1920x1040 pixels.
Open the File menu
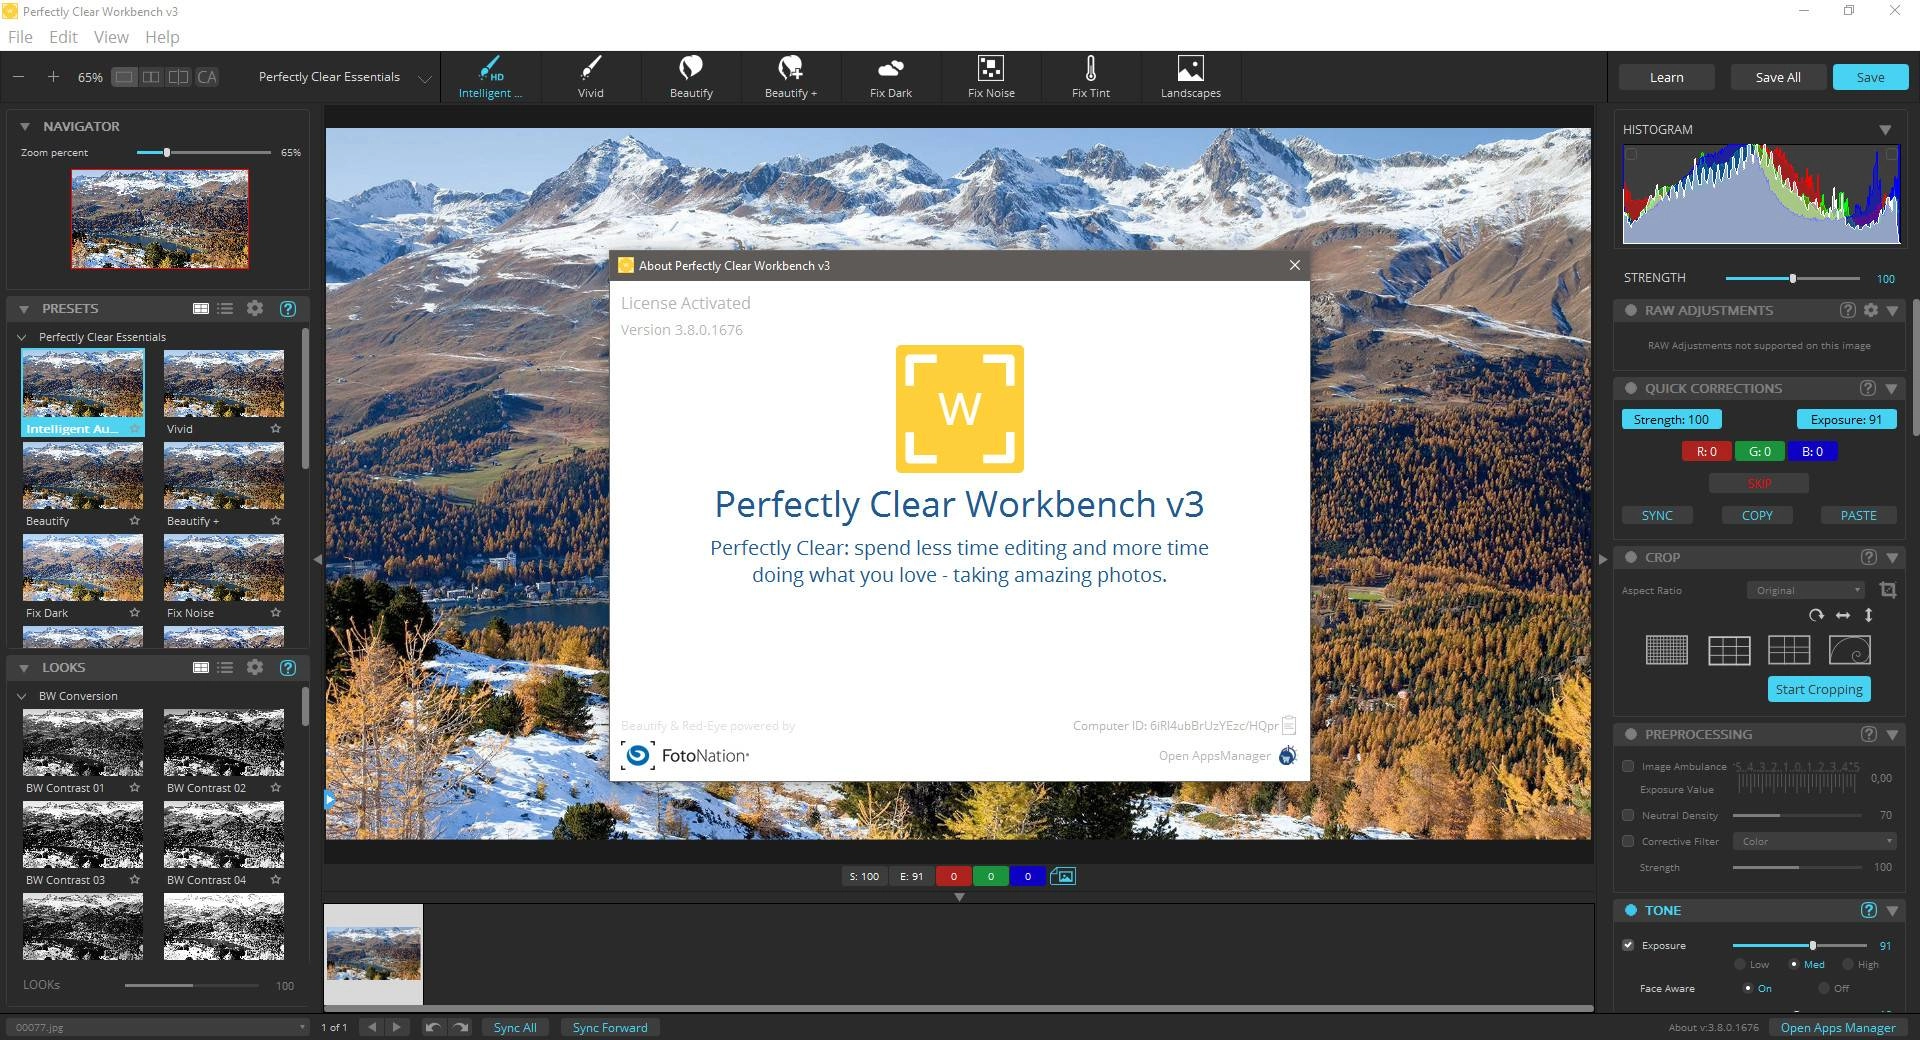[20, 37]
